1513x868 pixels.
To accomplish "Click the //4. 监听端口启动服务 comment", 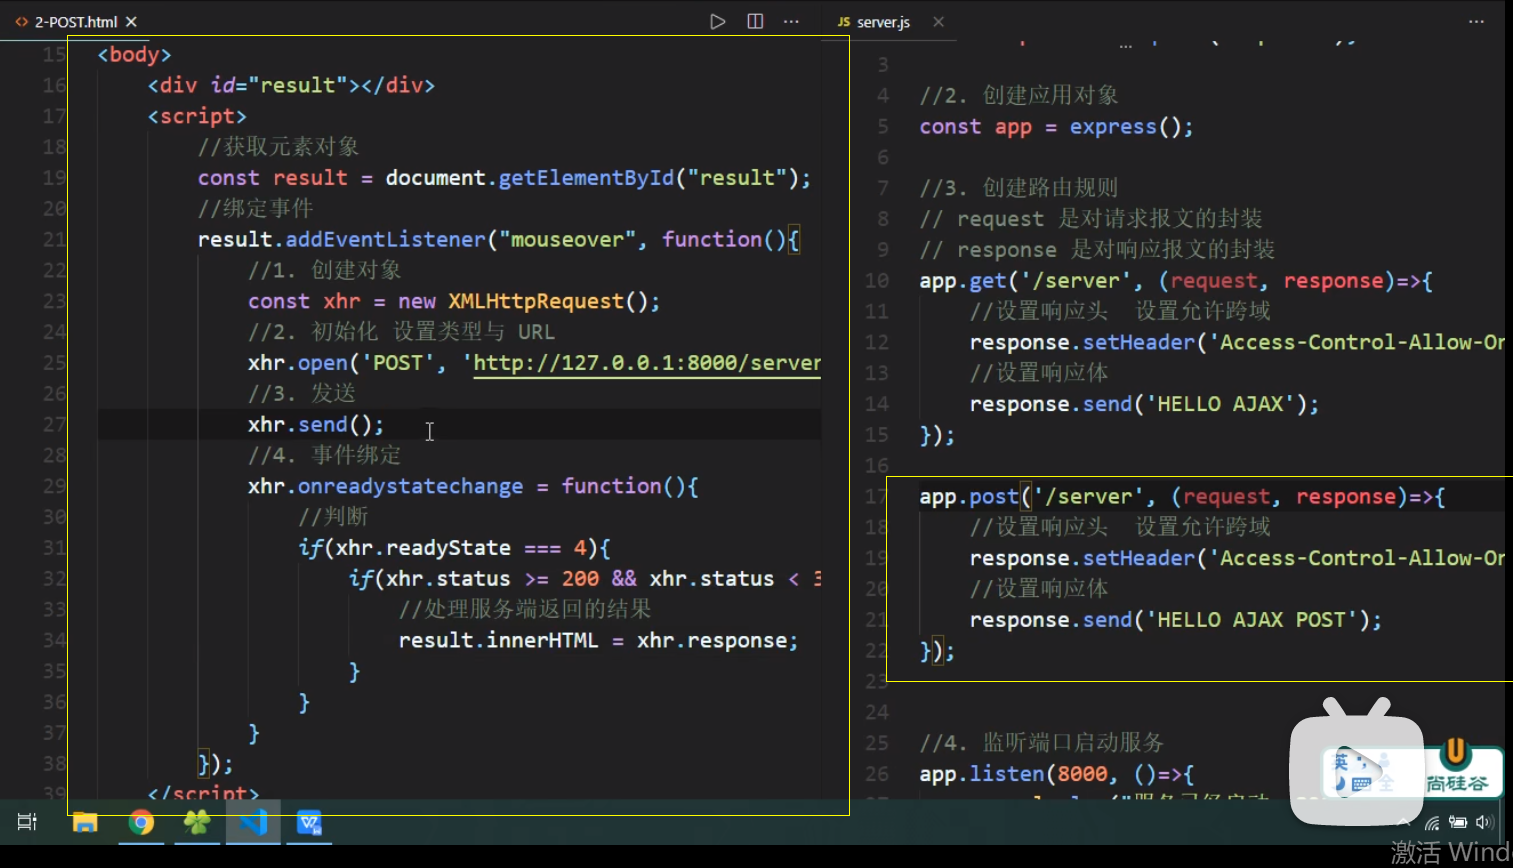I will (1041, 743).
